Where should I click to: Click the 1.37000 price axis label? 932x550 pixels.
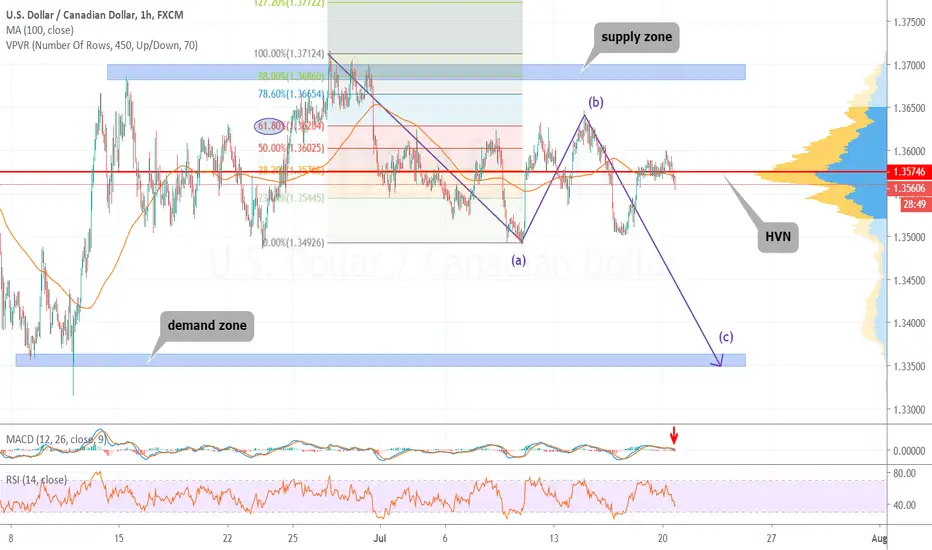(909, 65)
